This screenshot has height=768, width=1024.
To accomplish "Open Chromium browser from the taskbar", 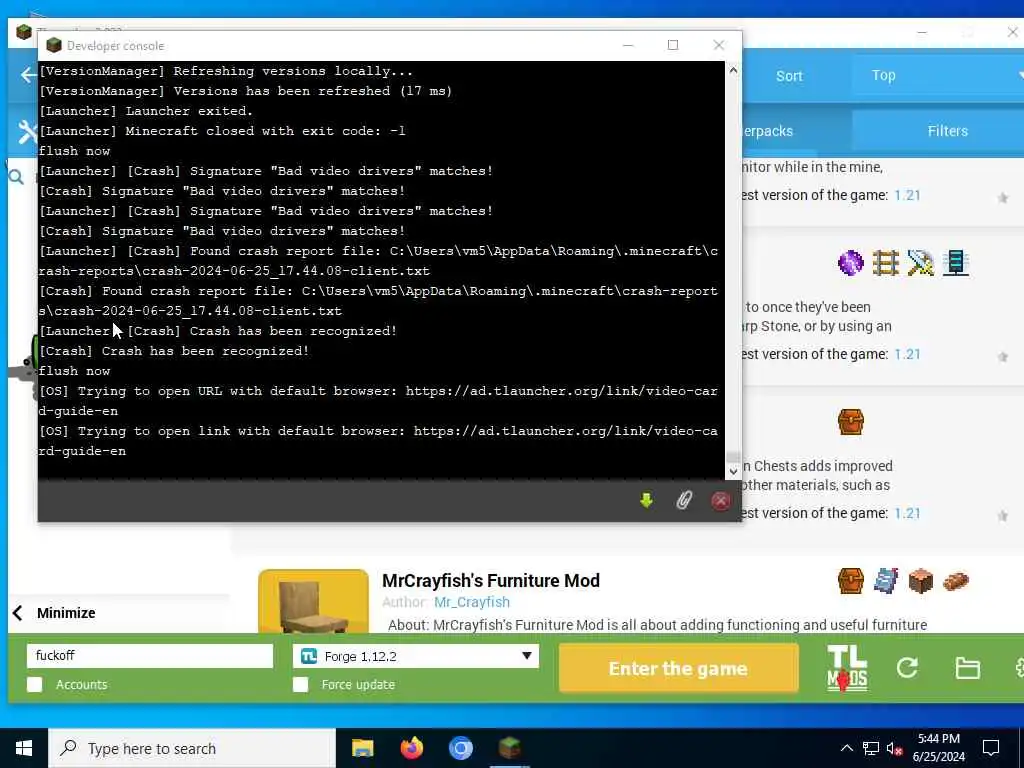I will 460,748.
